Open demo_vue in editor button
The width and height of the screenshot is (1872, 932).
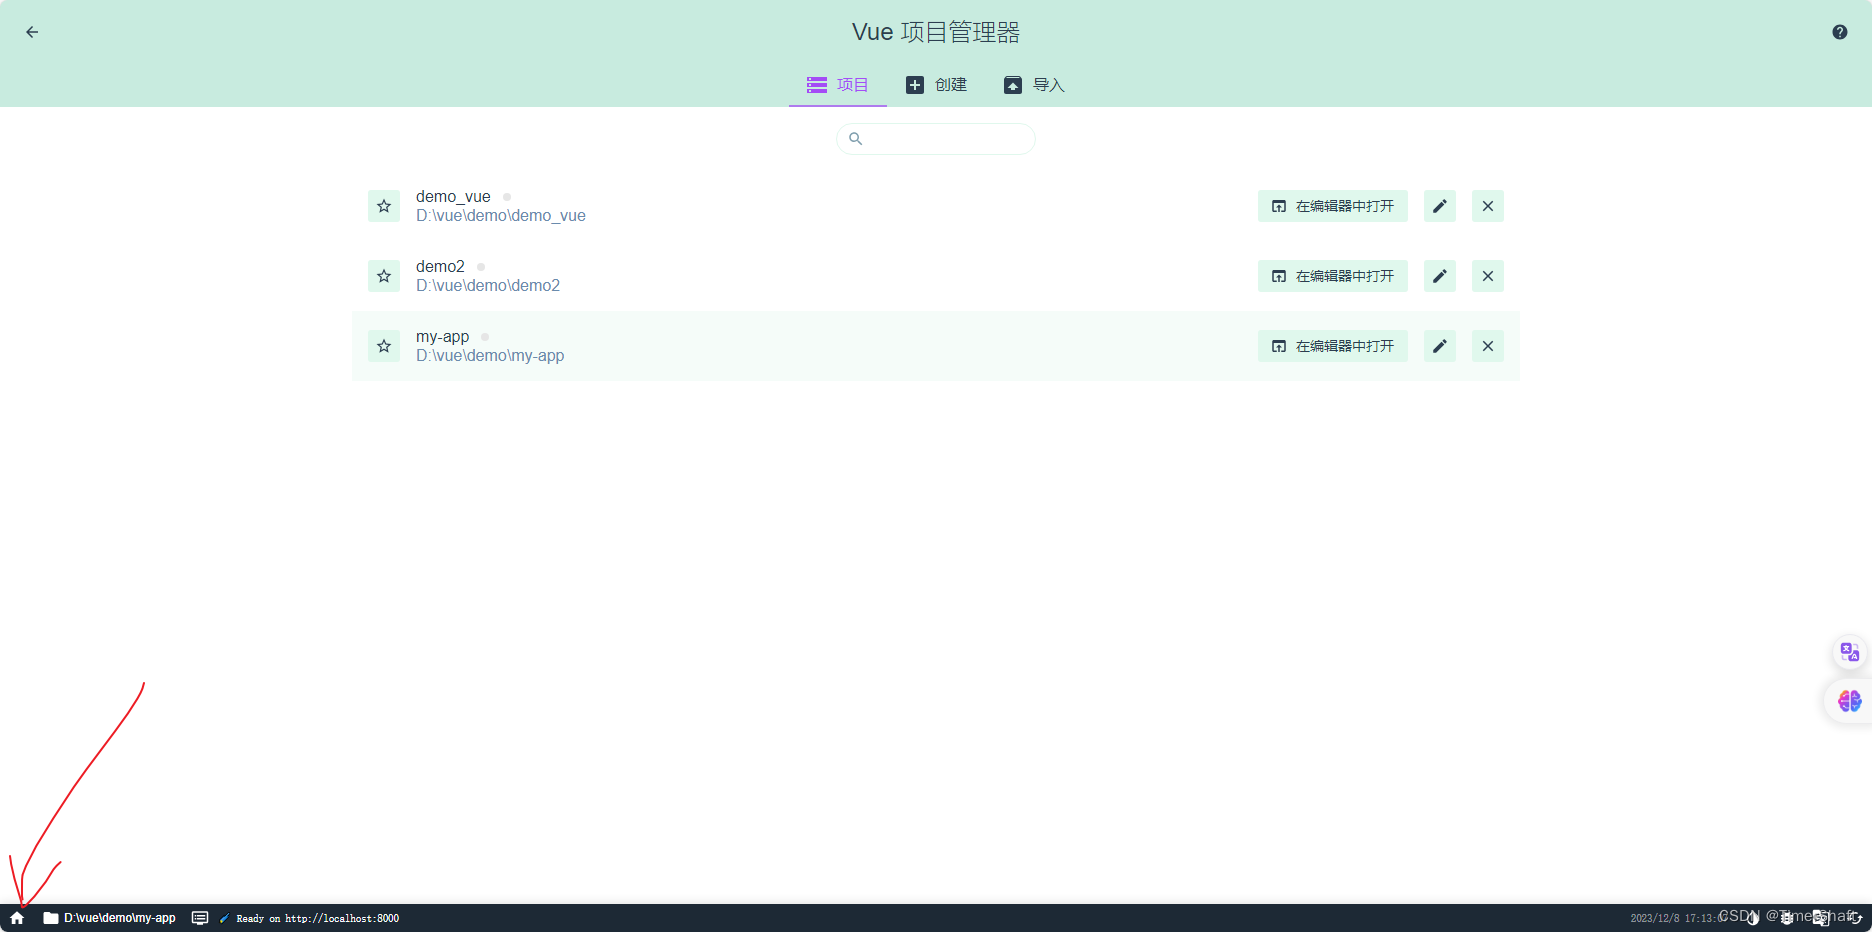[x=1333, y=206]
